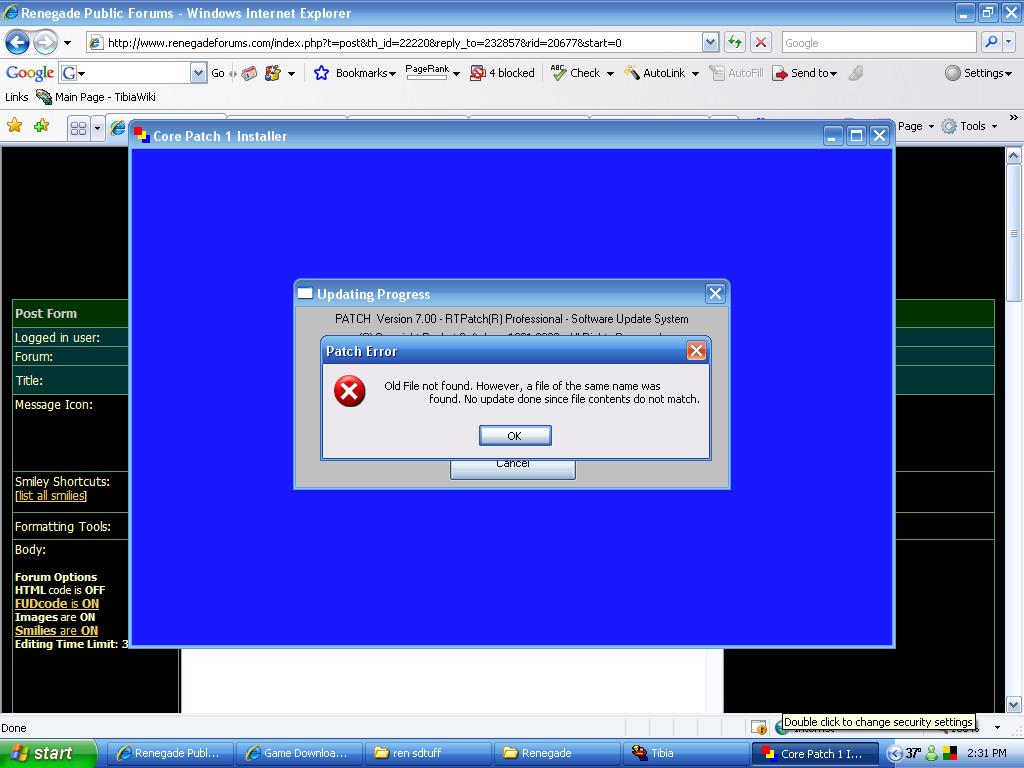Click the IE back arrow button
The image size is (1024, 768).
[17, 42]
